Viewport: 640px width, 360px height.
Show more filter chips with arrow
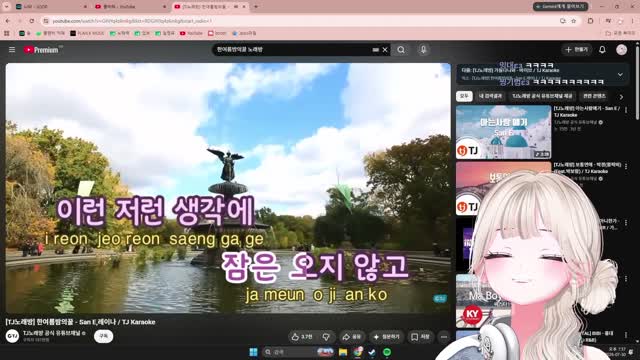621,97
